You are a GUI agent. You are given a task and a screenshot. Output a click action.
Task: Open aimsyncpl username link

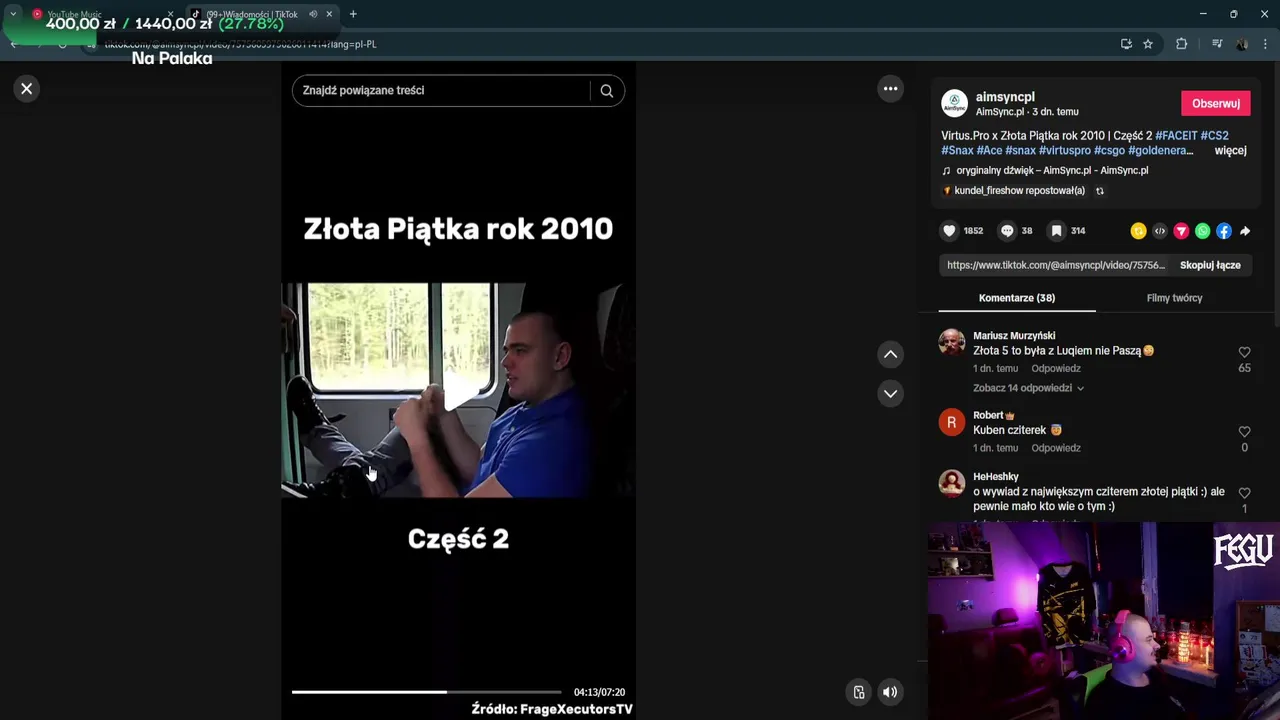(x=1005, y=97)
